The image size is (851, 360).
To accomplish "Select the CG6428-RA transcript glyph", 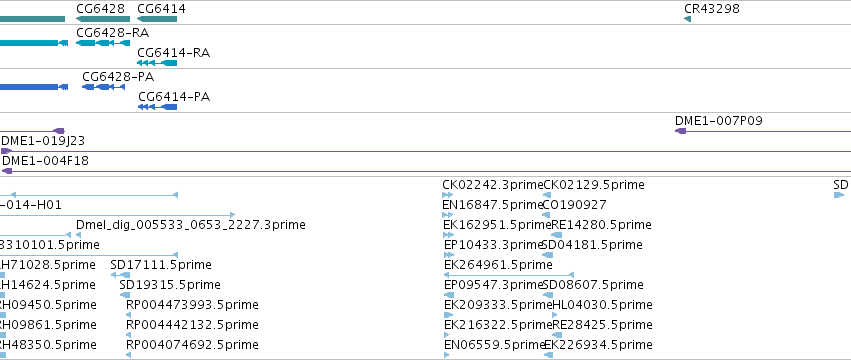I will point(103,43).
